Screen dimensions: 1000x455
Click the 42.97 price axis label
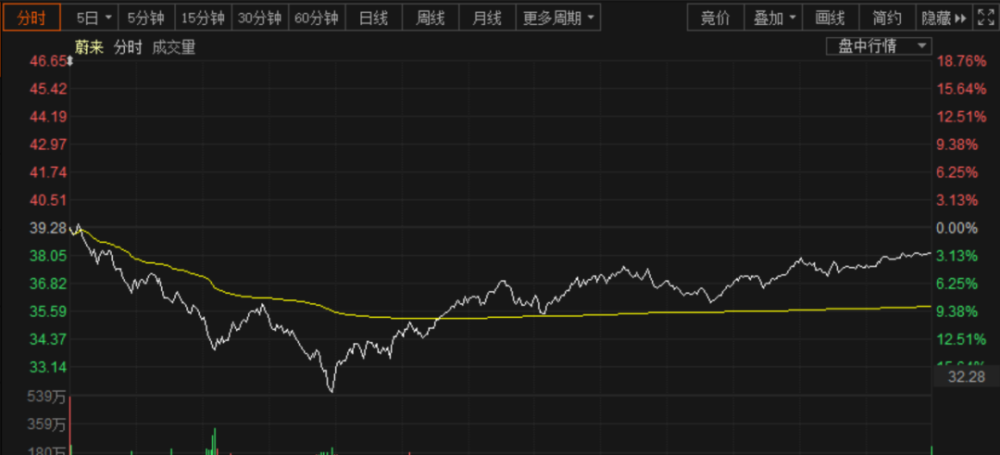[48, 145]
